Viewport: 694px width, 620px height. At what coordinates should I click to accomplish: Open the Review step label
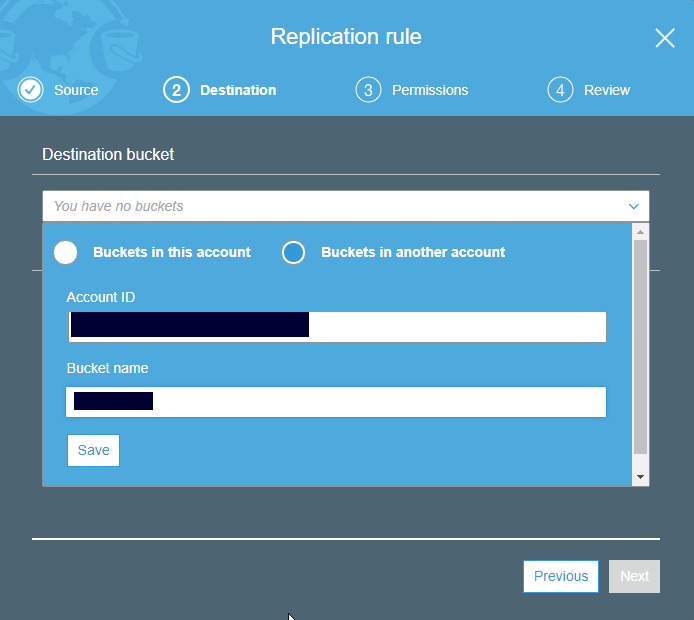click(607, 90)
